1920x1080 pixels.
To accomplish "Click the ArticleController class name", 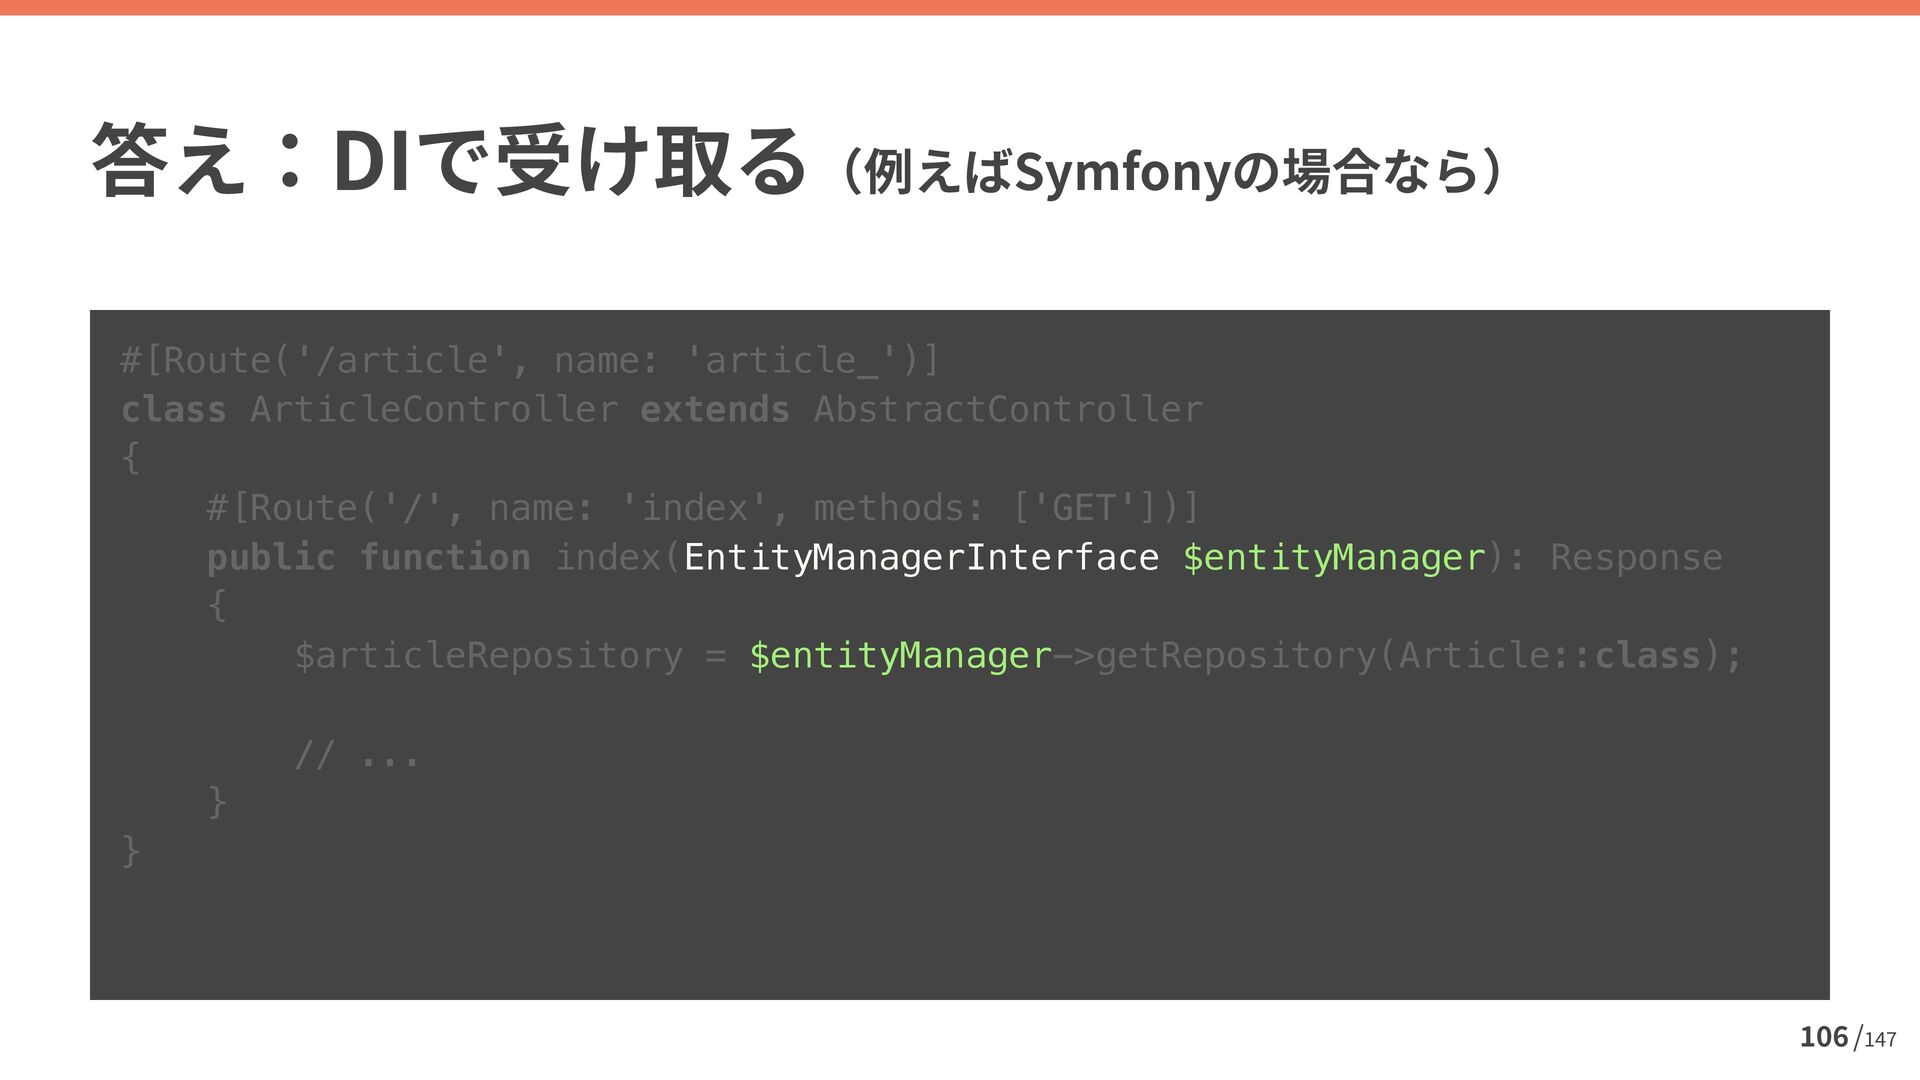I will click(x=433, y=409).
